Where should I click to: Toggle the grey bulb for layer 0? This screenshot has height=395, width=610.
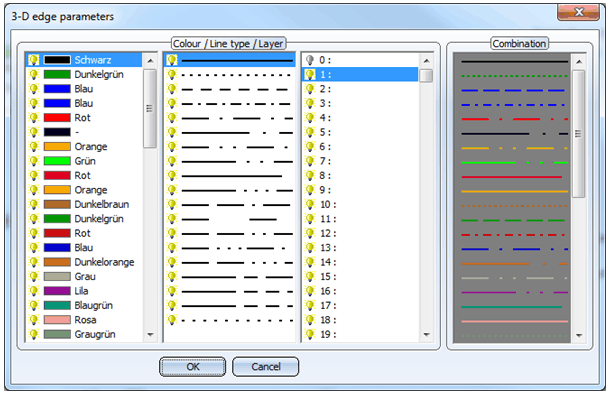pyautogui.click(x=310, y=60)
